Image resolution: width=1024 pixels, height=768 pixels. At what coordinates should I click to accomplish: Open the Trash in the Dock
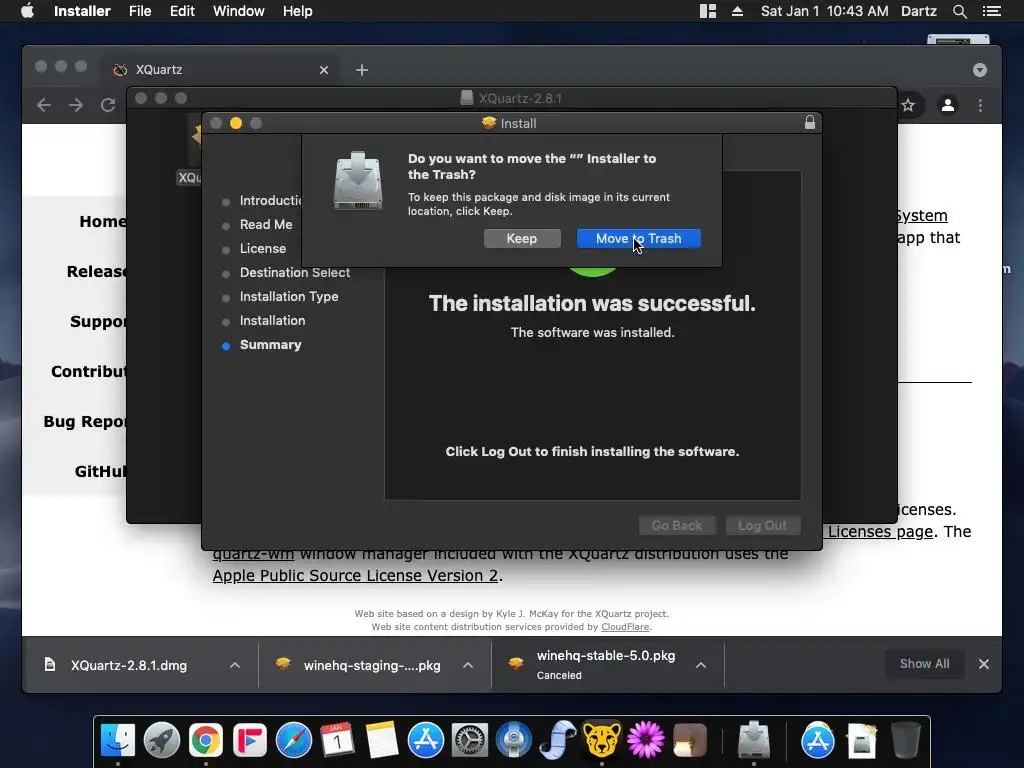click(906, 740)
